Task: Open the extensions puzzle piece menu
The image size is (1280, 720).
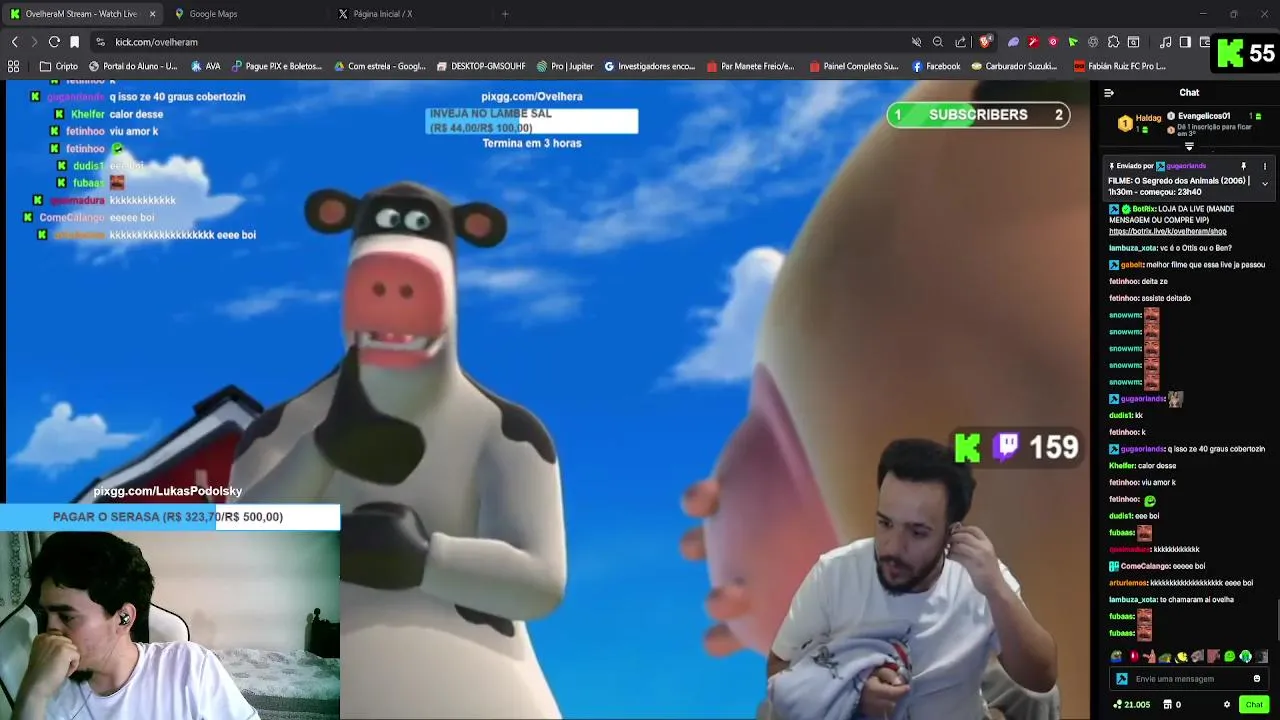Action: coord(1113,42)
